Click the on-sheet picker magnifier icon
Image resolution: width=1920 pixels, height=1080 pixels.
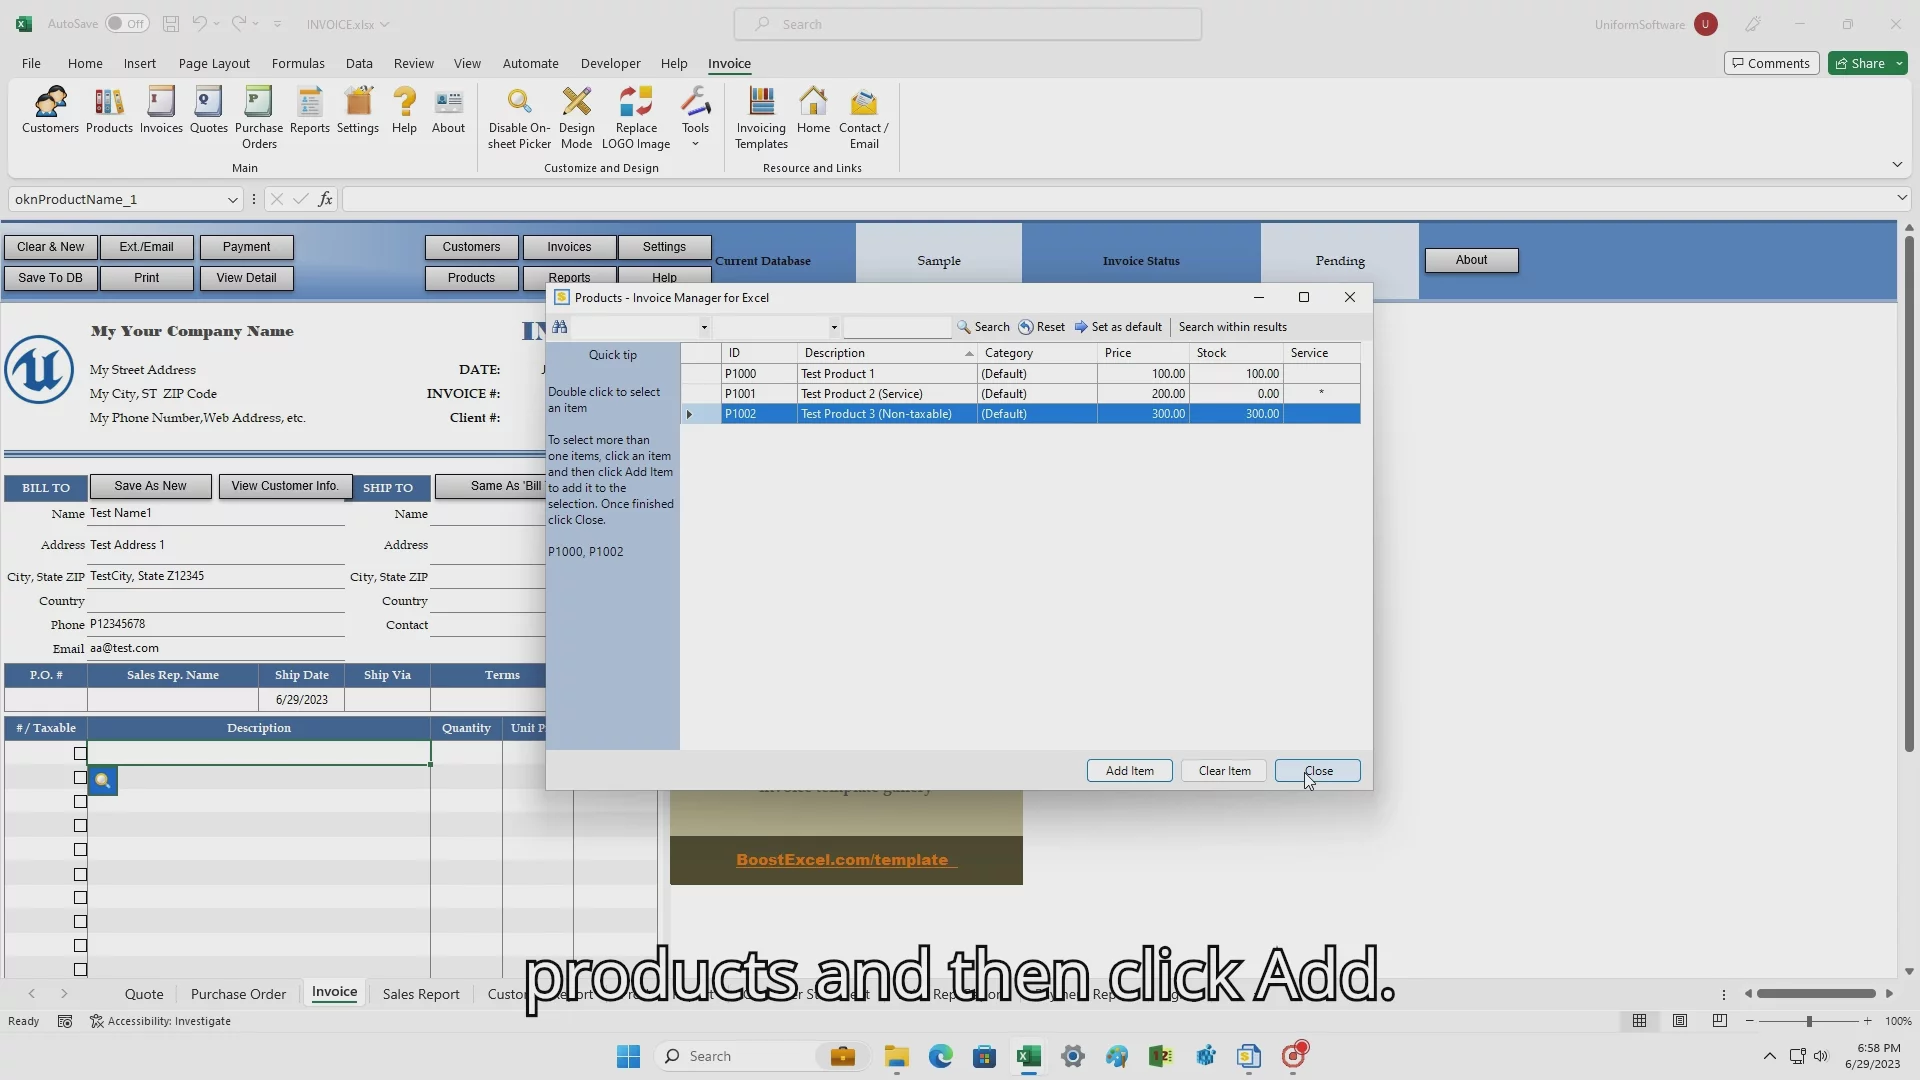point(103,781)
